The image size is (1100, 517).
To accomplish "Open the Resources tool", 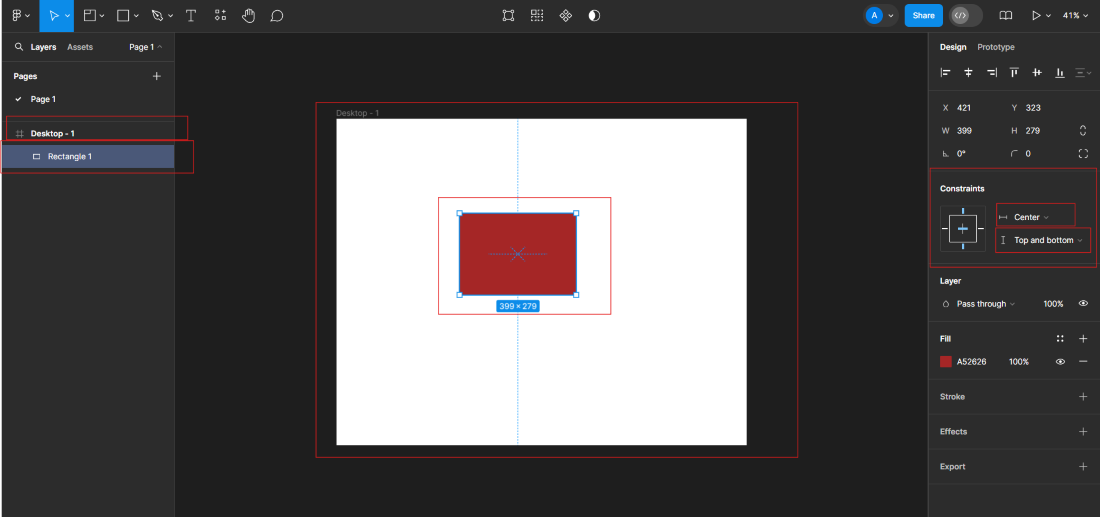I will tap(220, 15).
